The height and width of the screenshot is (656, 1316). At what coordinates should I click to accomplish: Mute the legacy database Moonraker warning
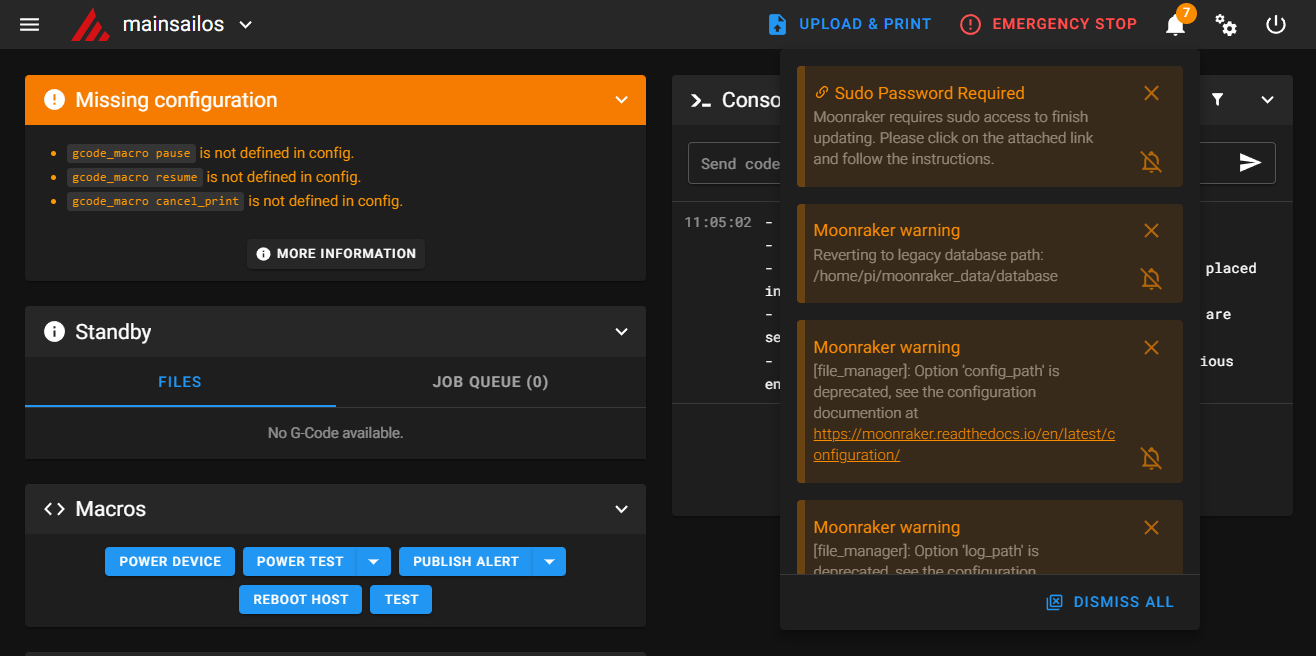1151,279
